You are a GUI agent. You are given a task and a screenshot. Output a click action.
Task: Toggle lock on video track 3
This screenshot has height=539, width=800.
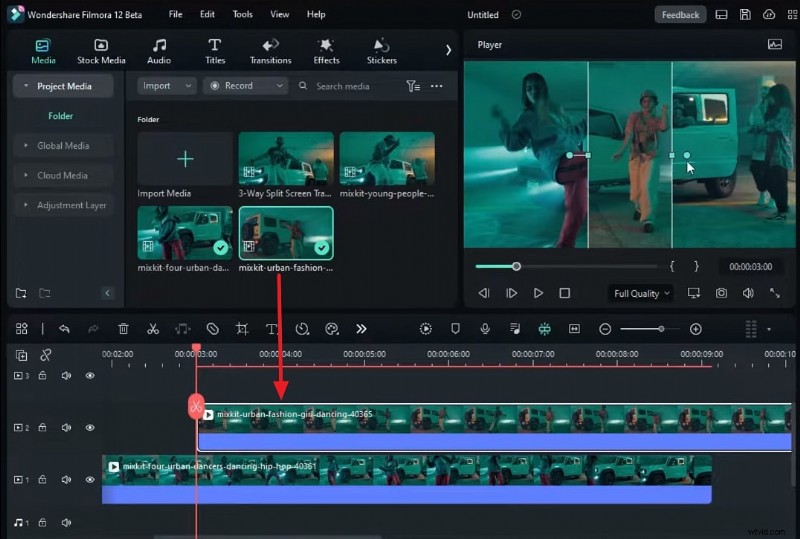click(42, 376)
